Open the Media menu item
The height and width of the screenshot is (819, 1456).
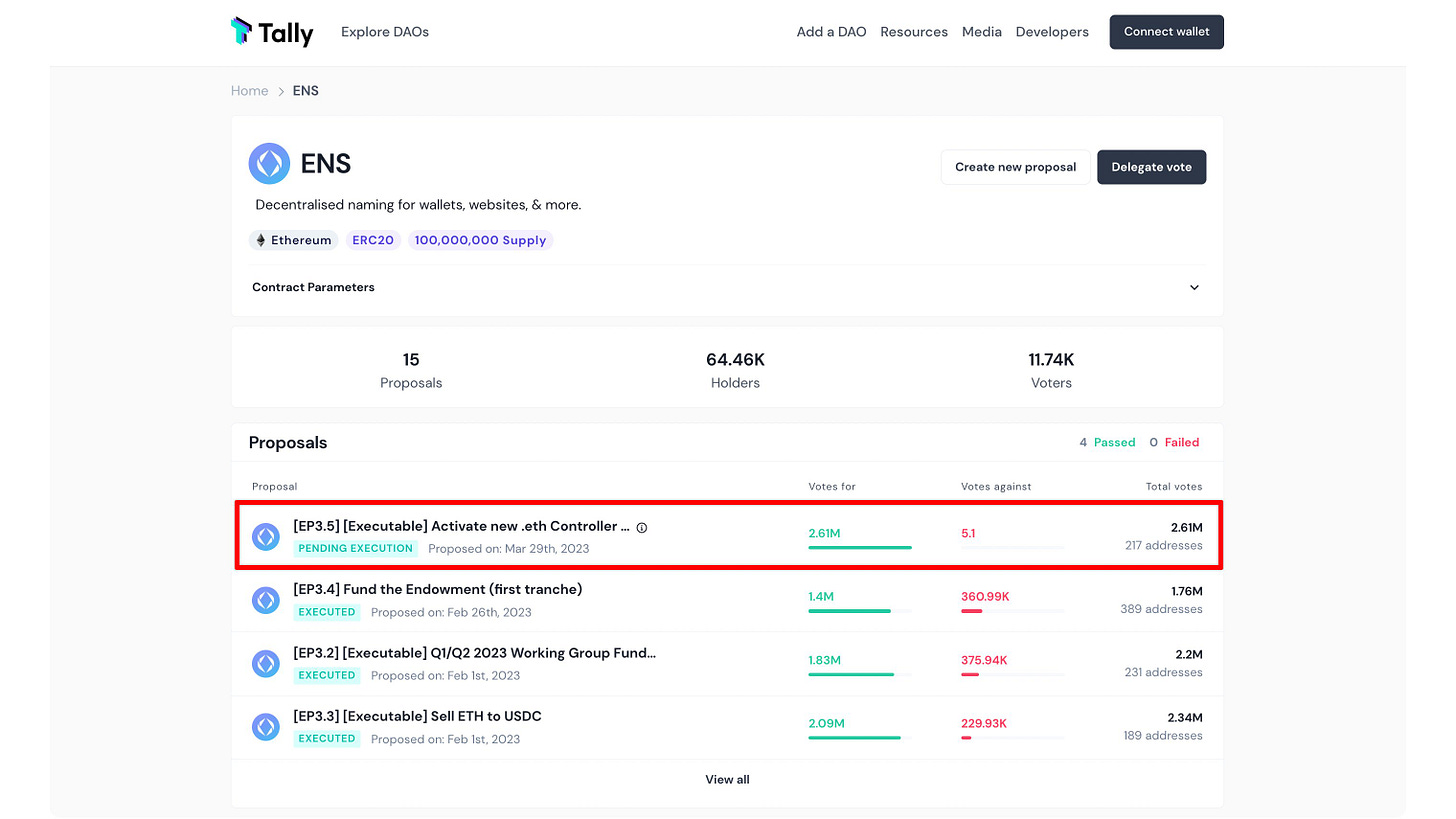982,32
